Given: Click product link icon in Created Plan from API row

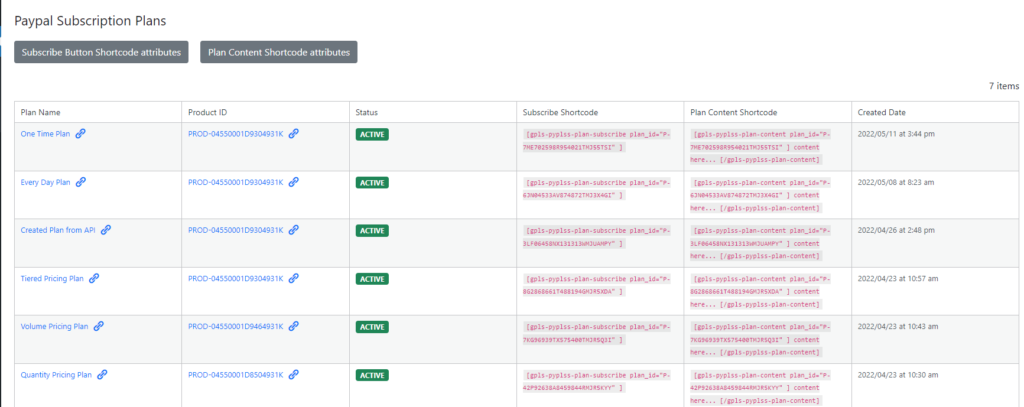Looking at the screenshot, I should click(x=294, y=230).
